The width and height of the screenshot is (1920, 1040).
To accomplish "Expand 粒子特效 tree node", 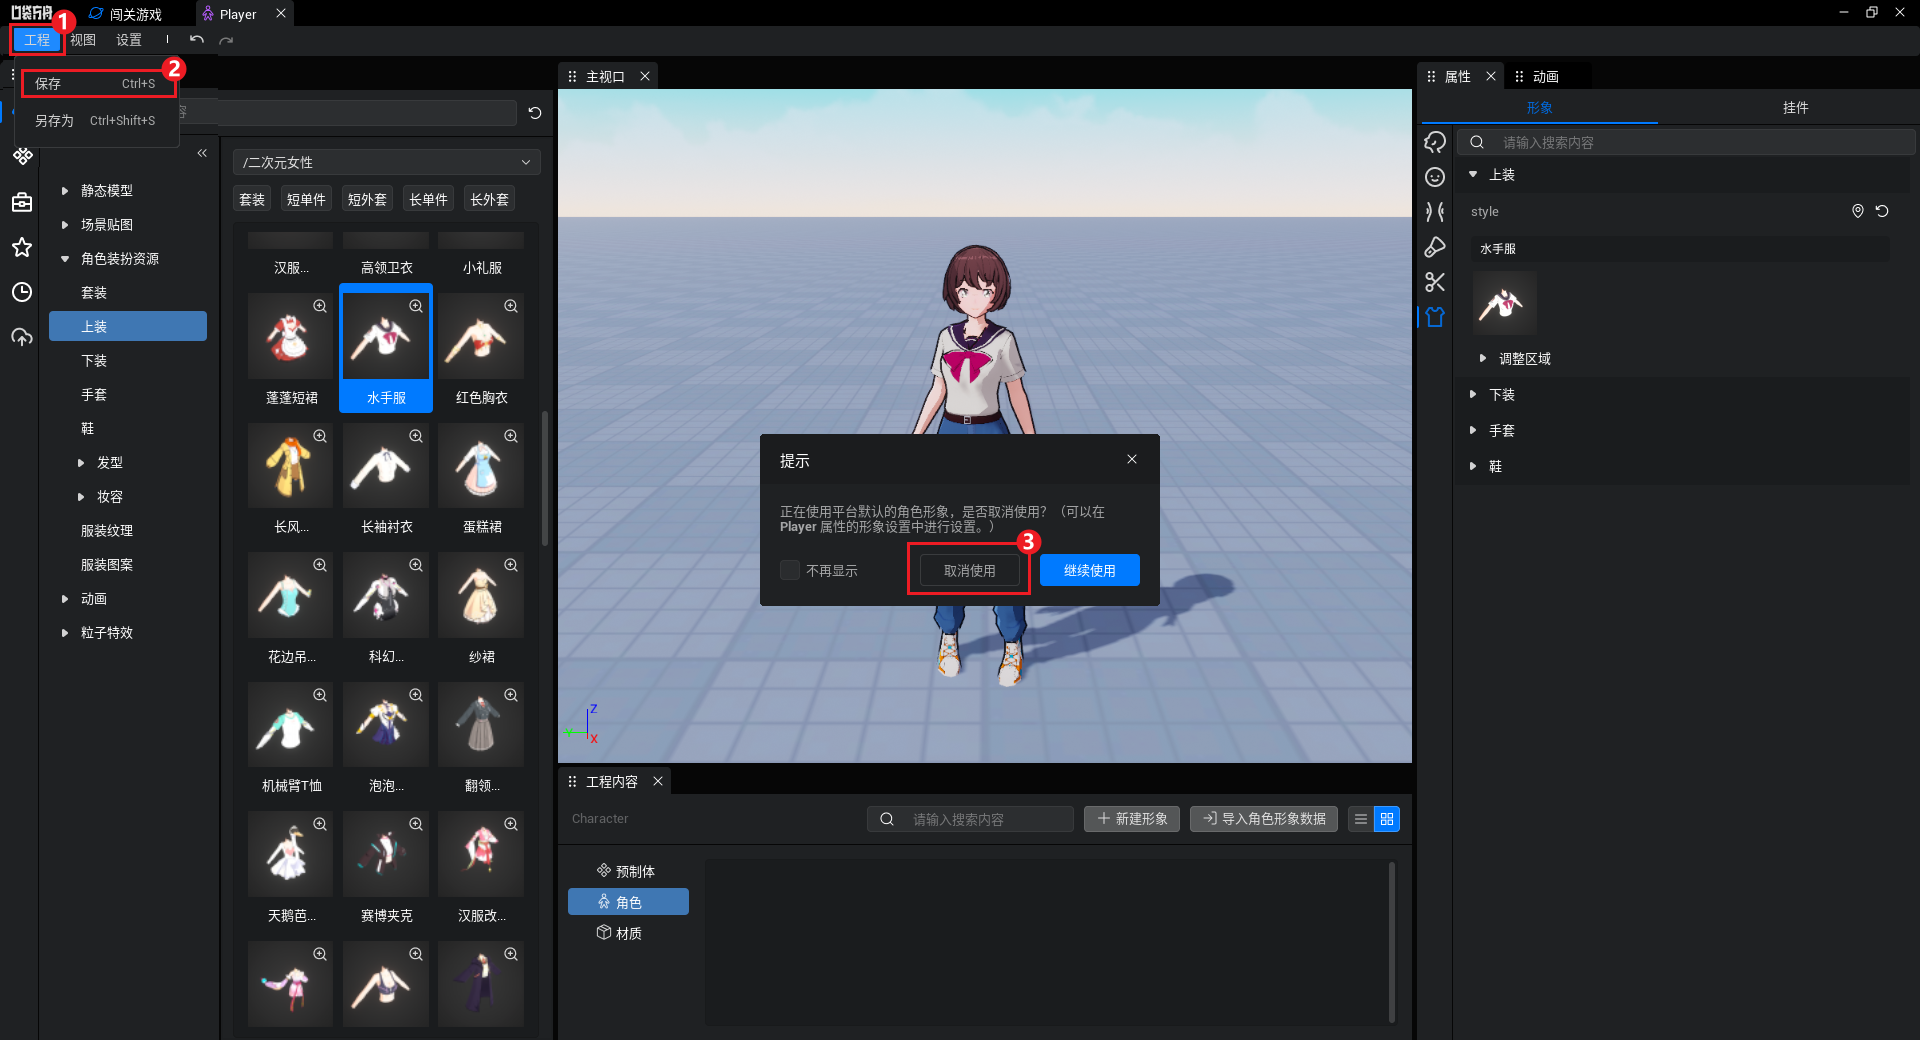I will 65,632.
